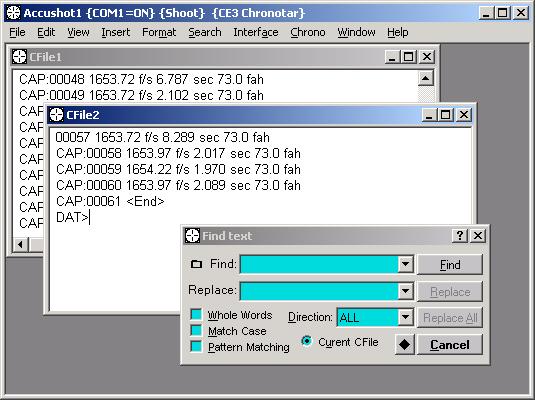The width and height of the screenshot is (535, 400).
Task: Click the CAP:00061 <End> line
Action: click(x=110, y=201)
